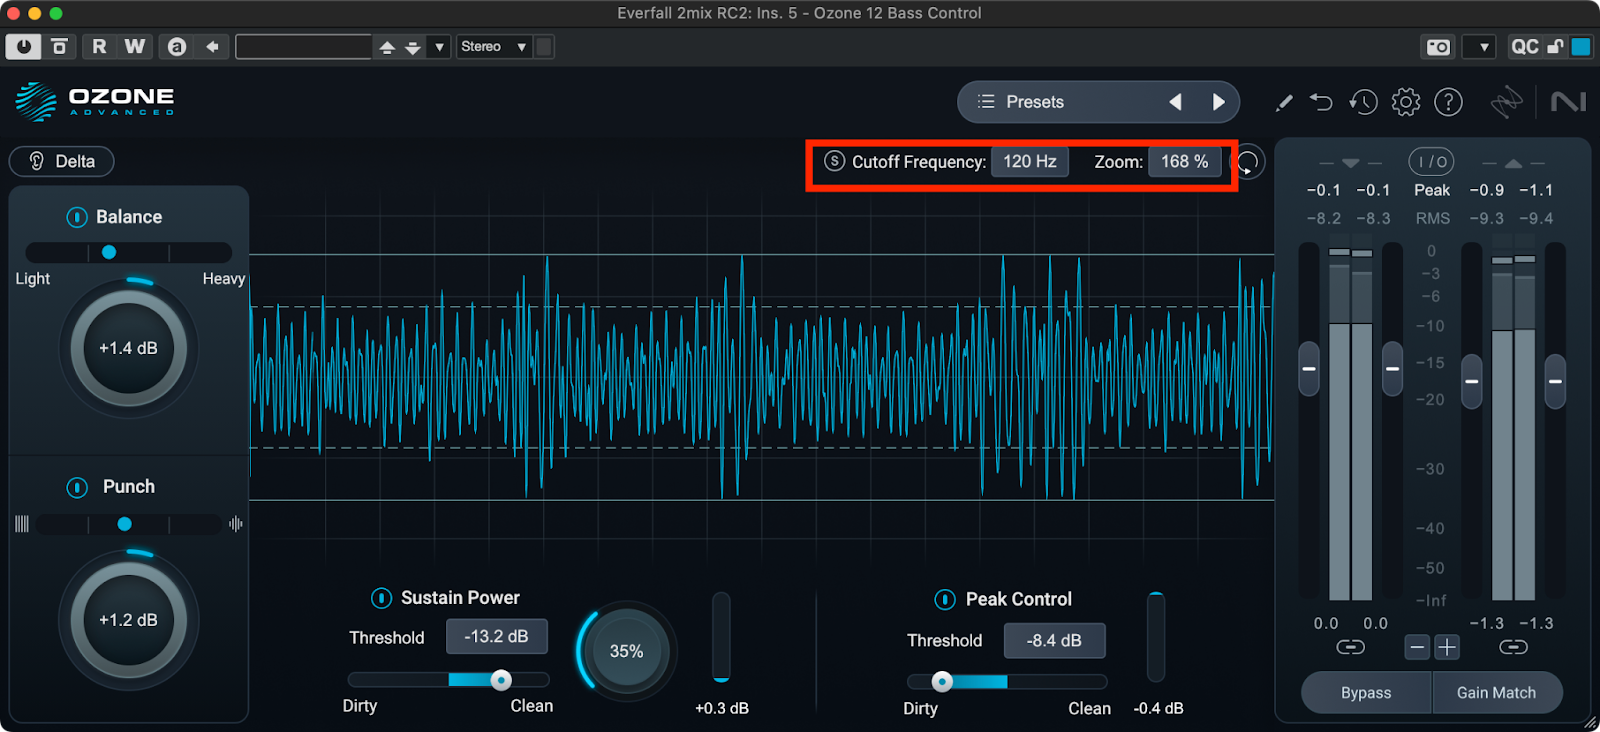Image resolution: width=1600 pixels, height=732 pixels.
Task: Toggle the Balance module power button
Action: pos(77,217)
